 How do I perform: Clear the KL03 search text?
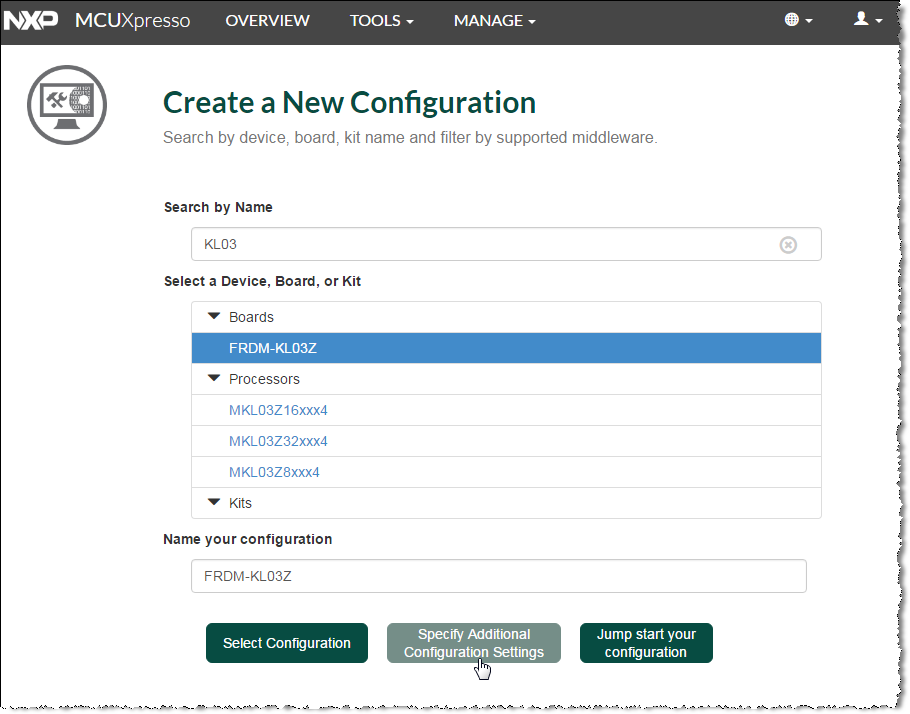(788, 245)
